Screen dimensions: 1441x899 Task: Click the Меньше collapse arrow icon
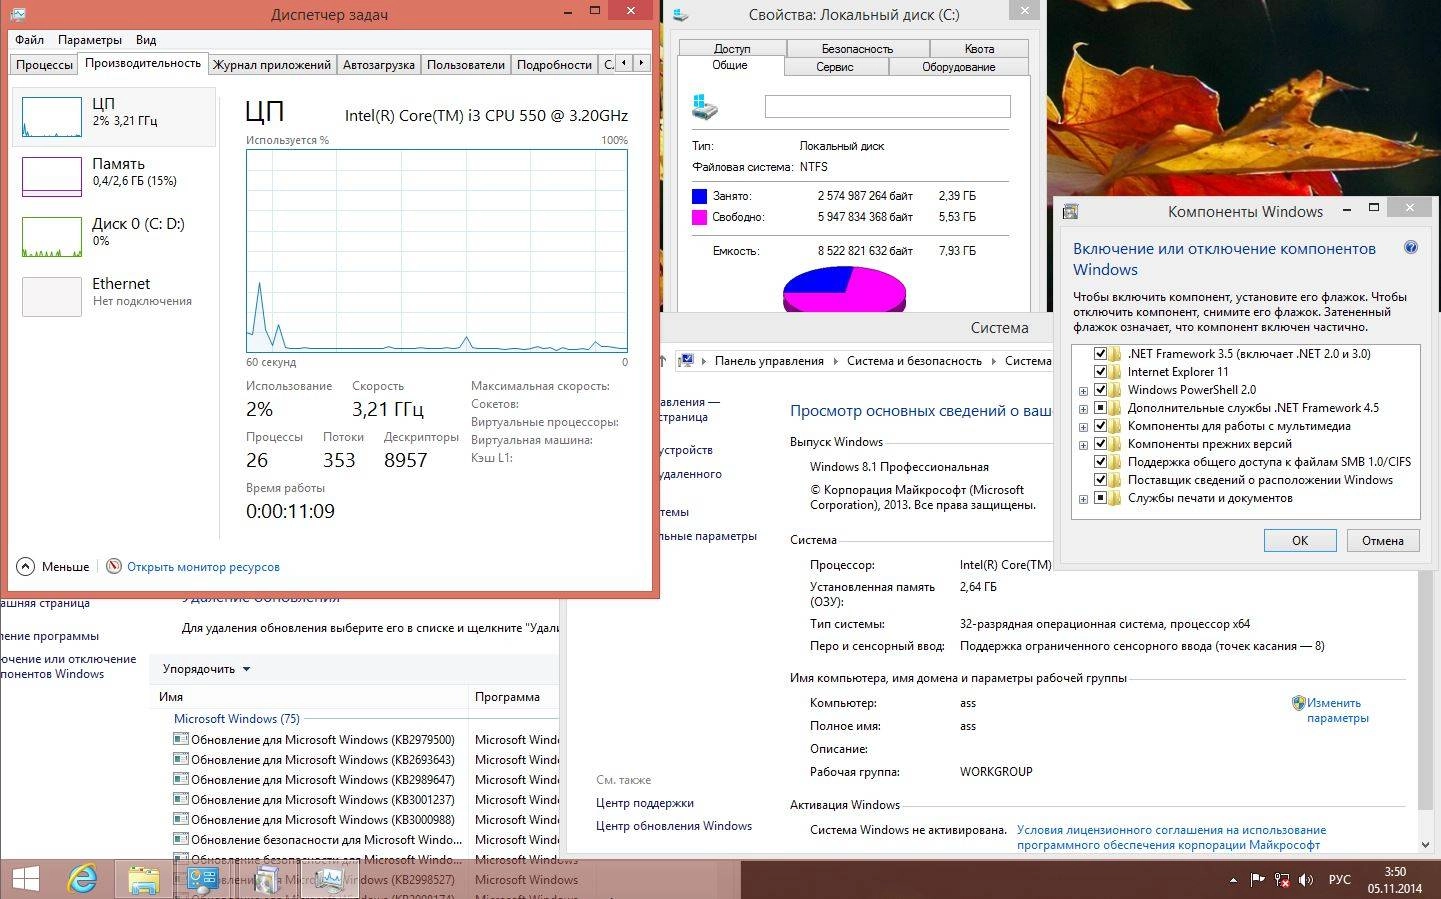tap(26, 567)
